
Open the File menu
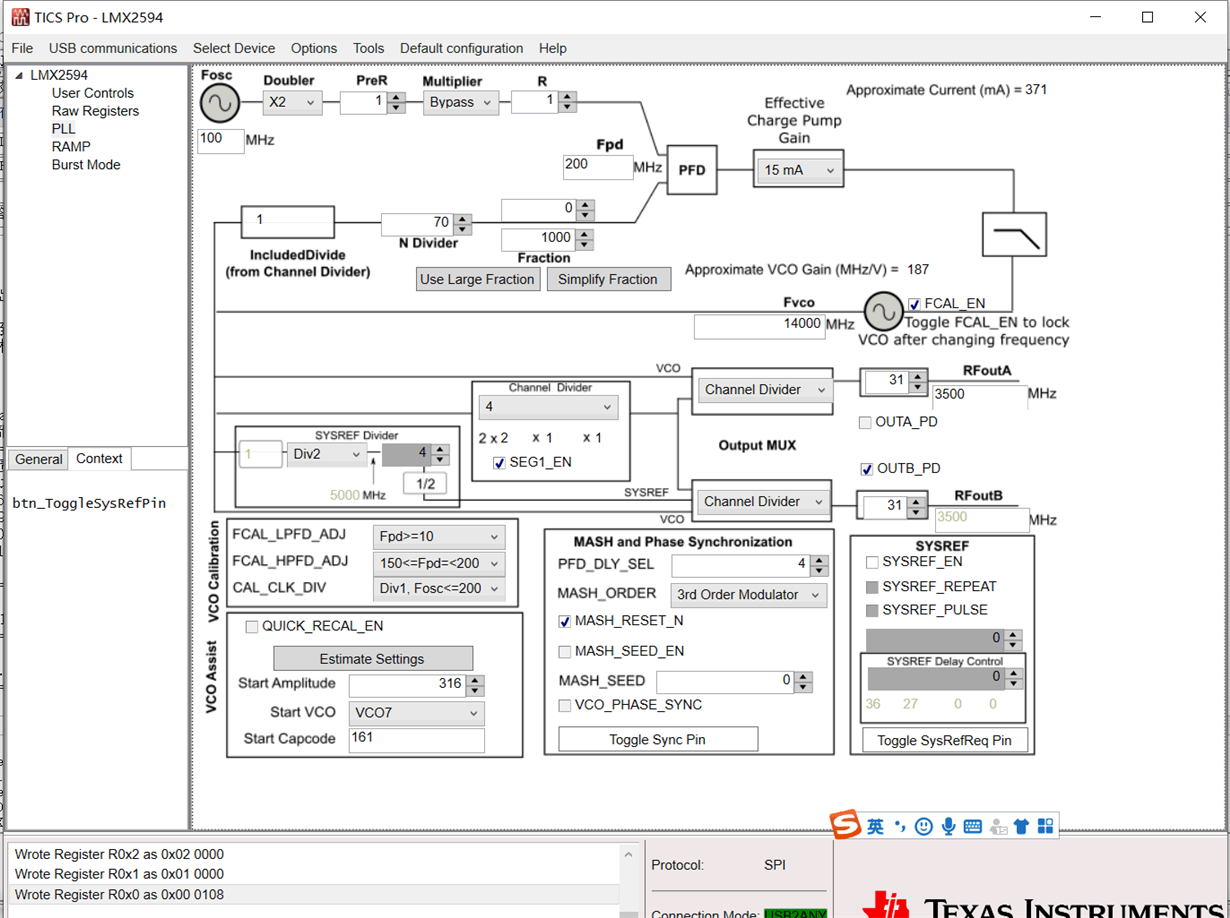point(22,48)
